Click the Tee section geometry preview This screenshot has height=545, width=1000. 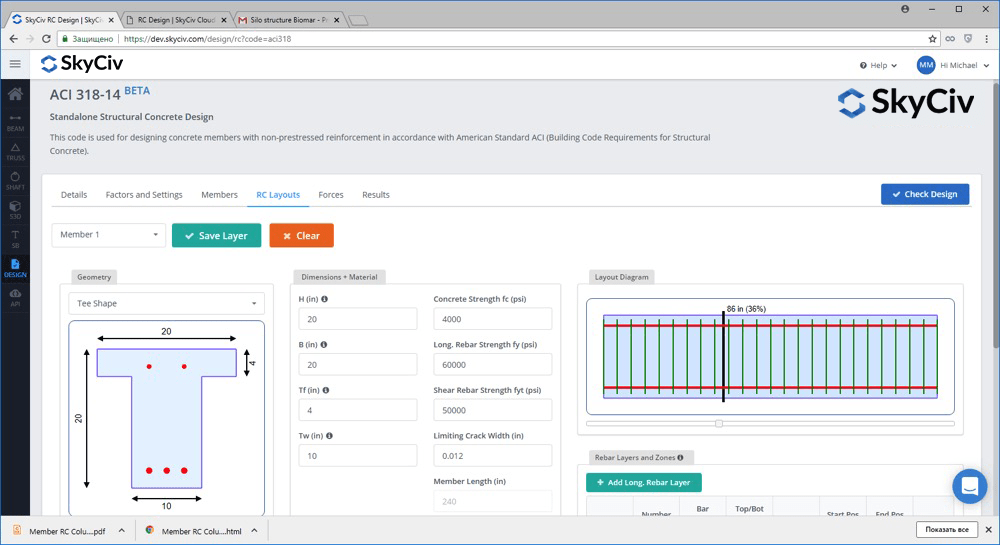coord(166,418)
